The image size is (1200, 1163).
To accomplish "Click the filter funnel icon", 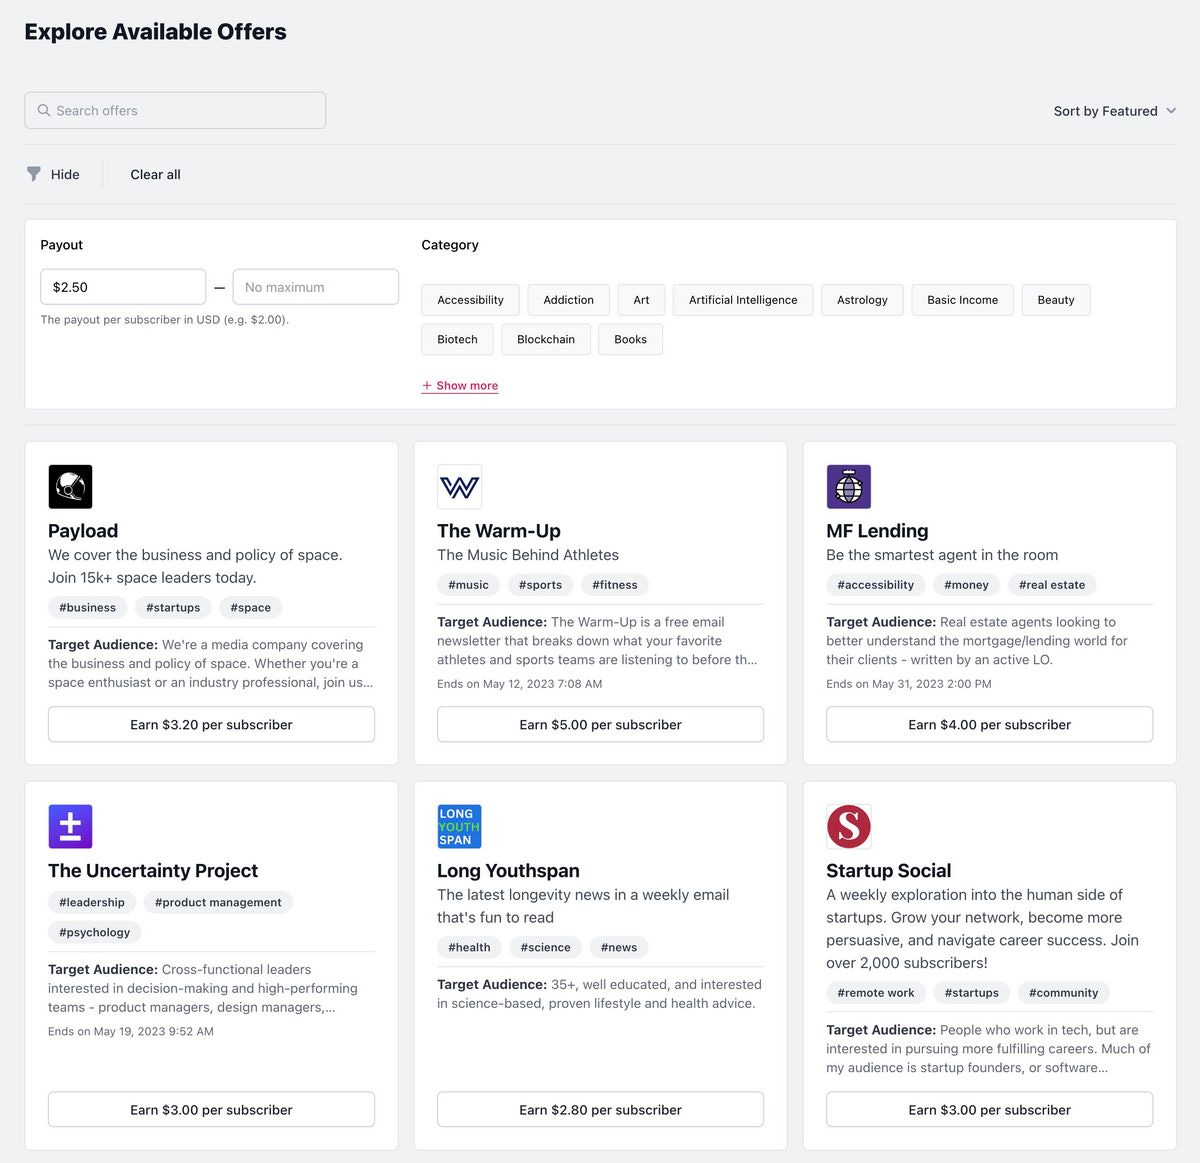I will coord(34,174).
